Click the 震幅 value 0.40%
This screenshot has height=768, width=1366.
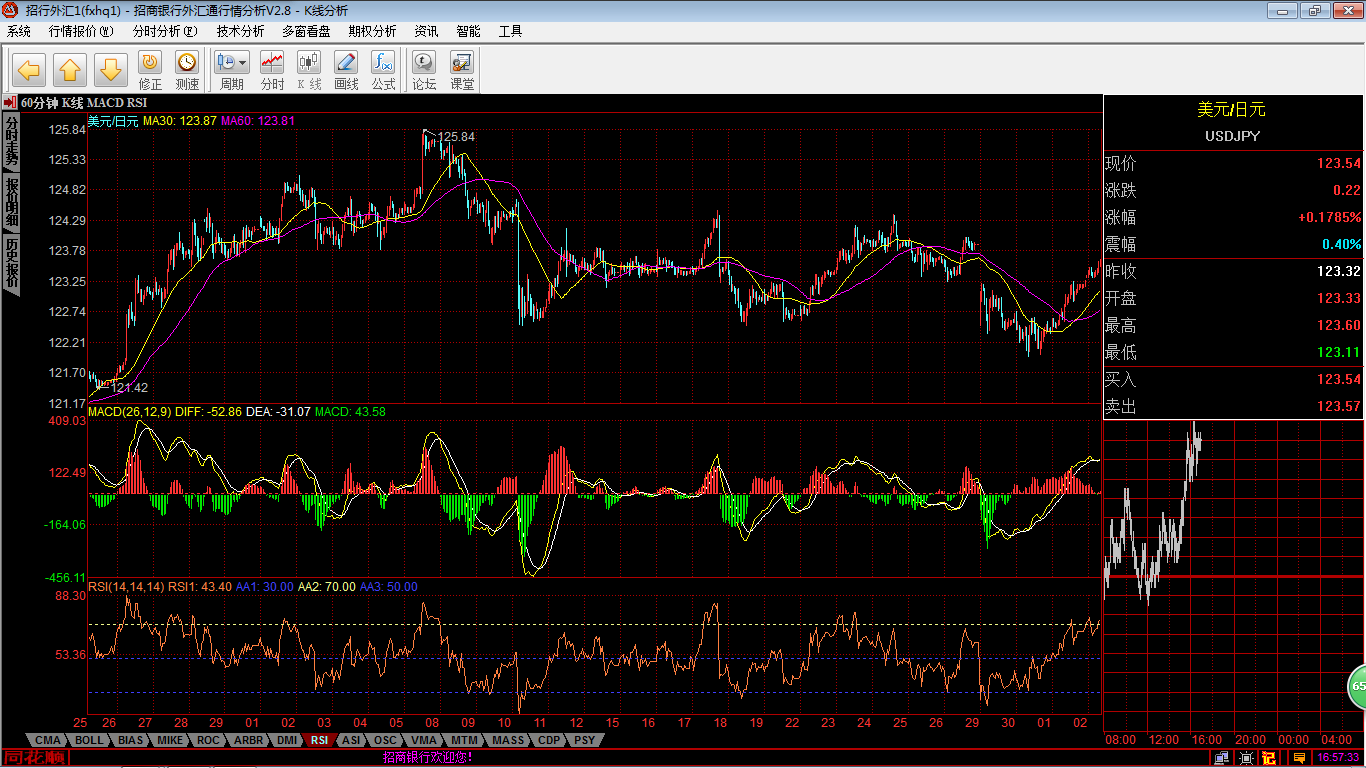1342,244
